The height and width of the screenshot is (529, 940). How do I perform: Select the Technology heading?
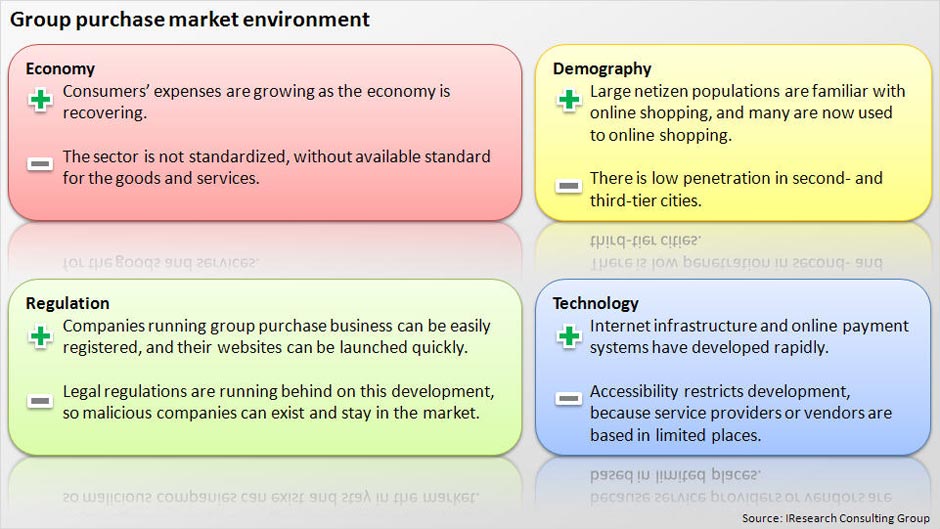[x=596, y=303]
